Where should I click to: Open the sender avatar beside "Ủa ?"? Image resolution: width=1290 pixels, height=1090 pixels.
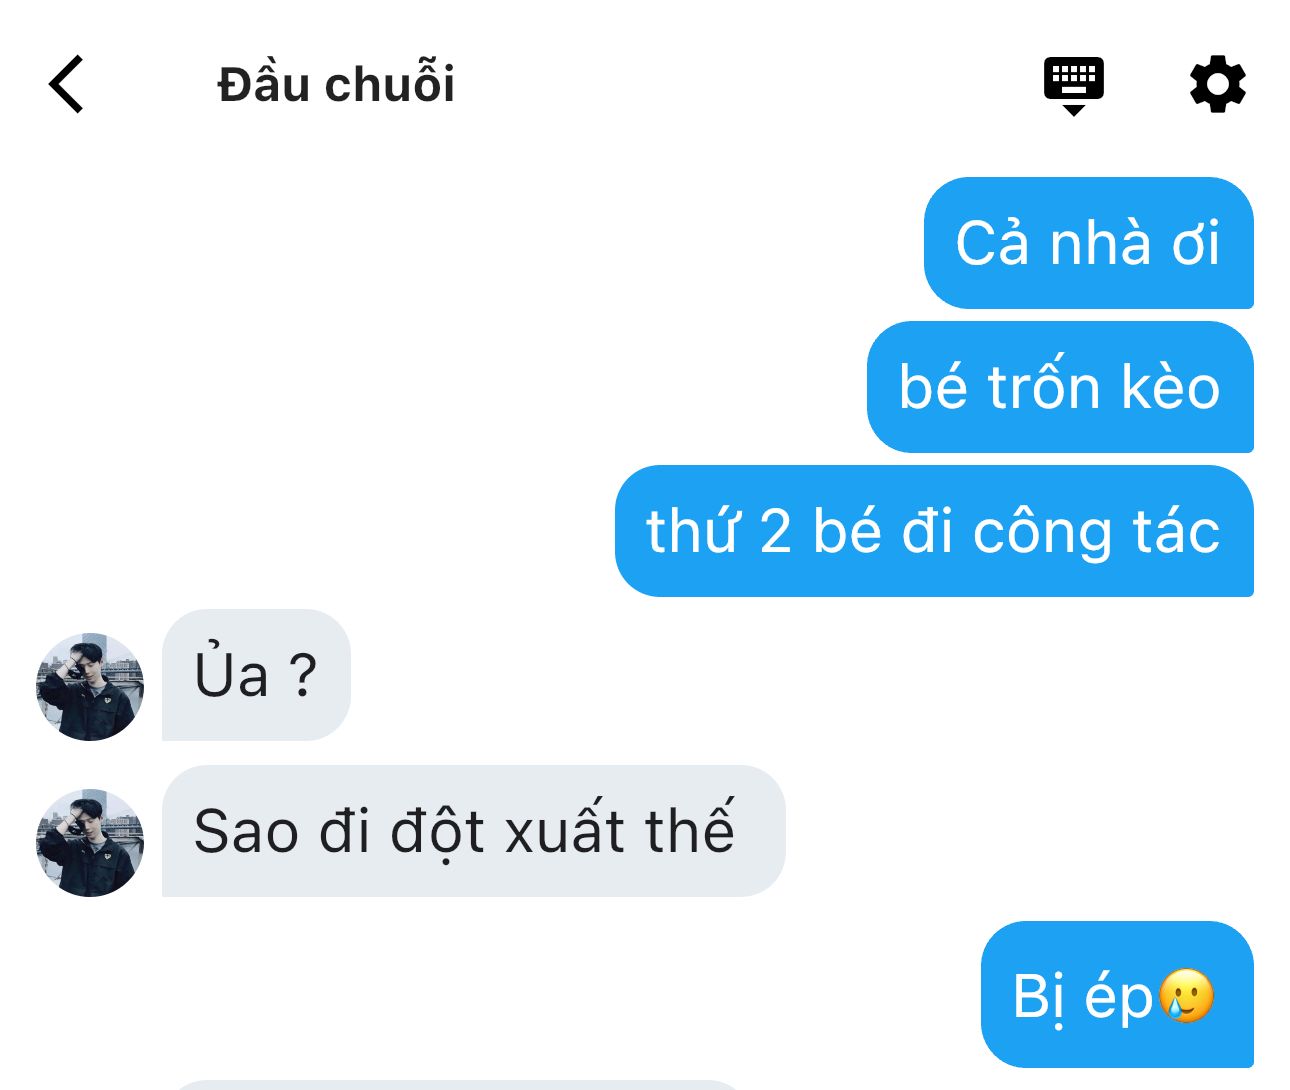click(x=90, y=686)
